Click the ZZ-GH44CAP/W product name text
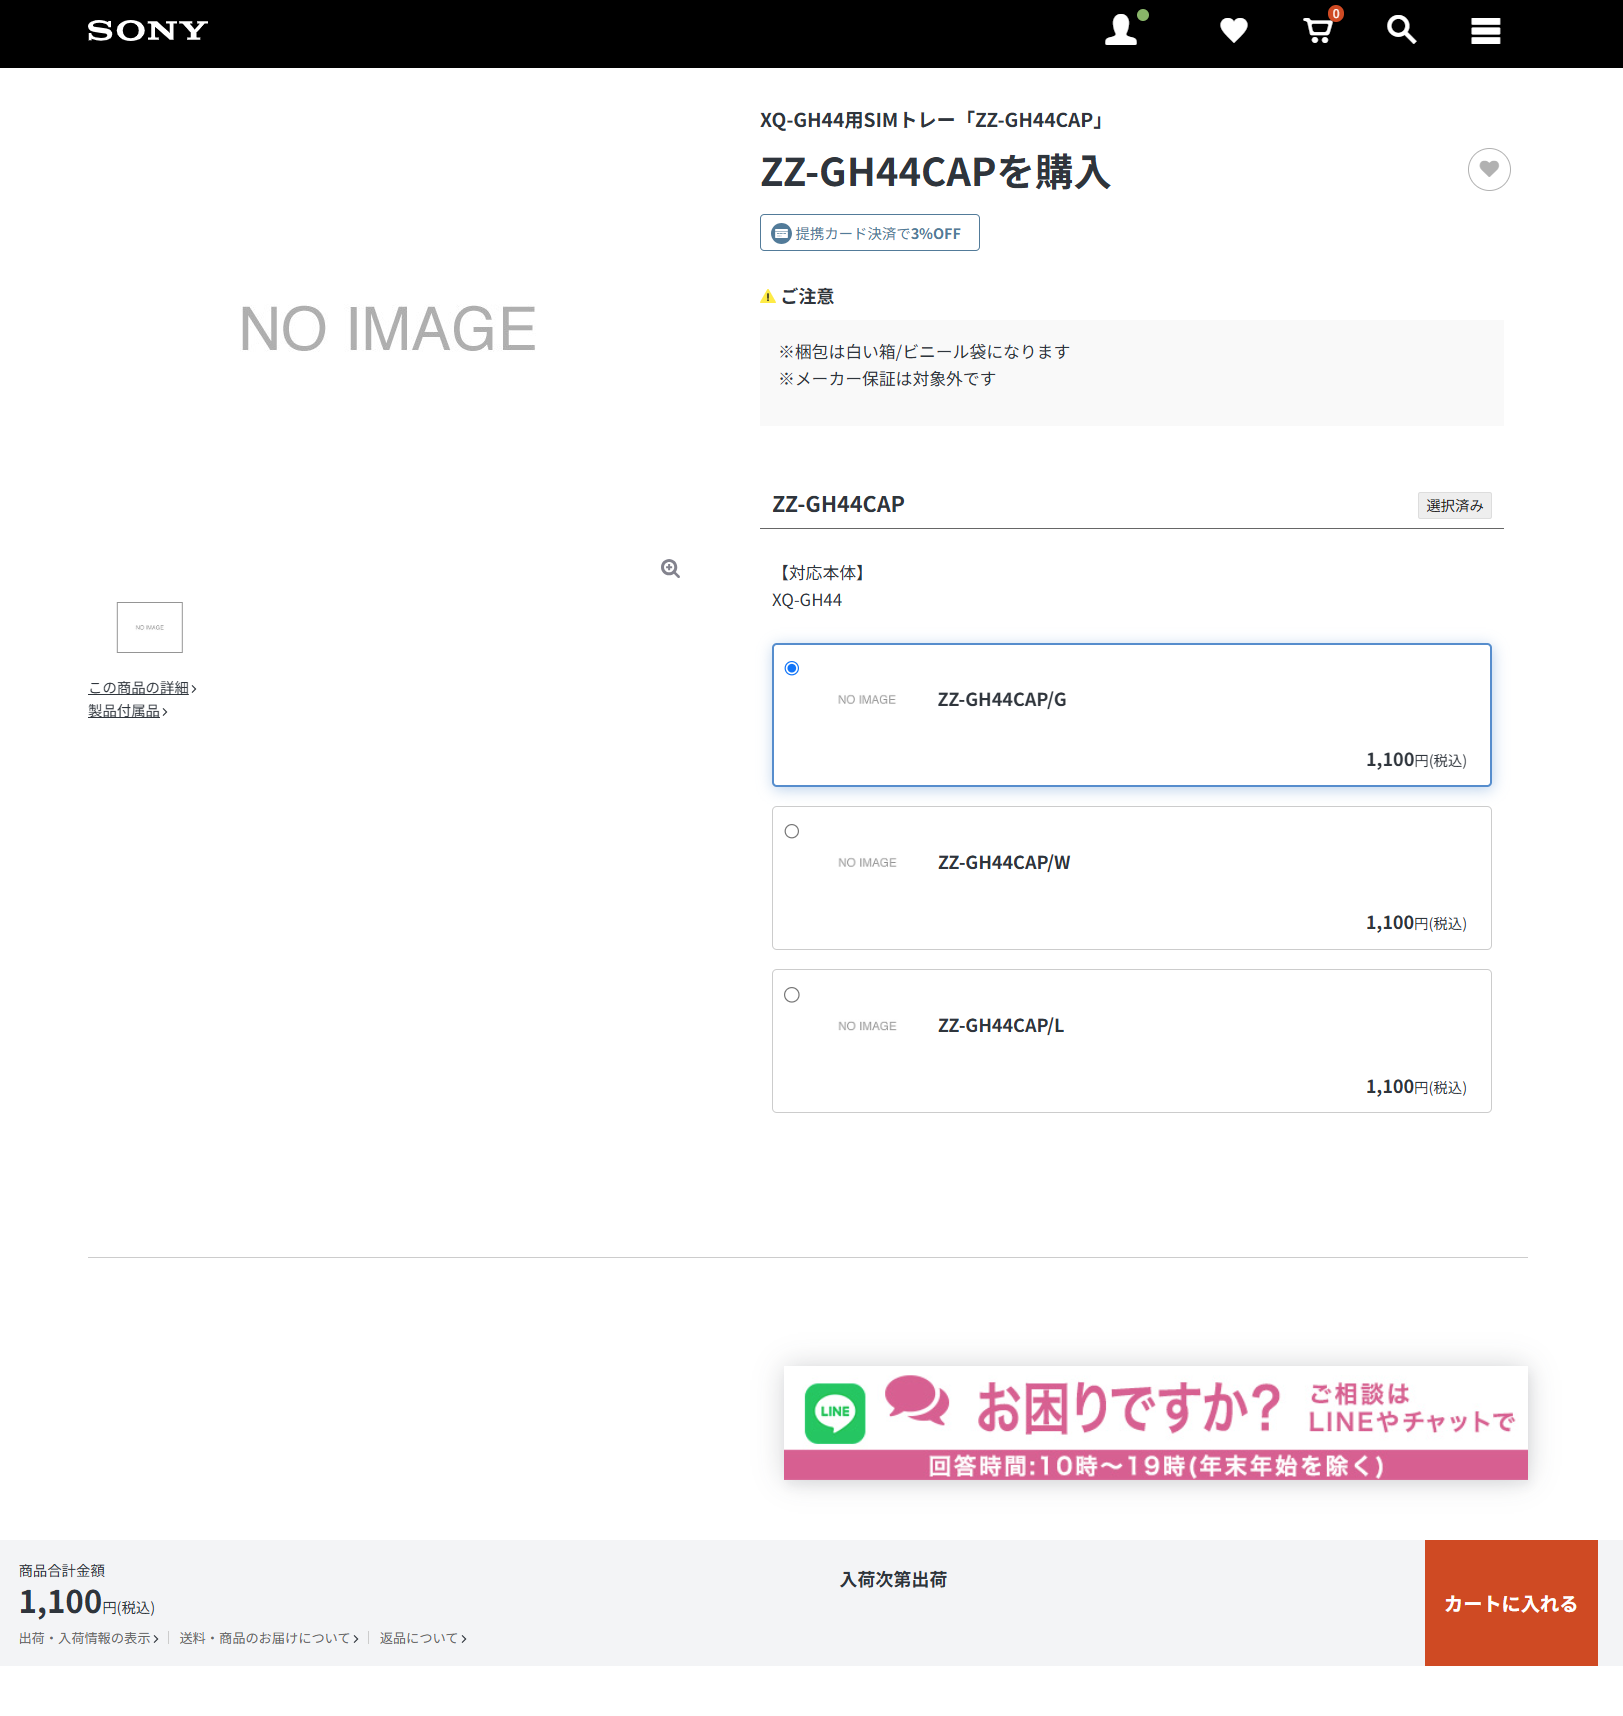The height and width of the screenshot is (1716, 1623). click(x=1004, y=862)
